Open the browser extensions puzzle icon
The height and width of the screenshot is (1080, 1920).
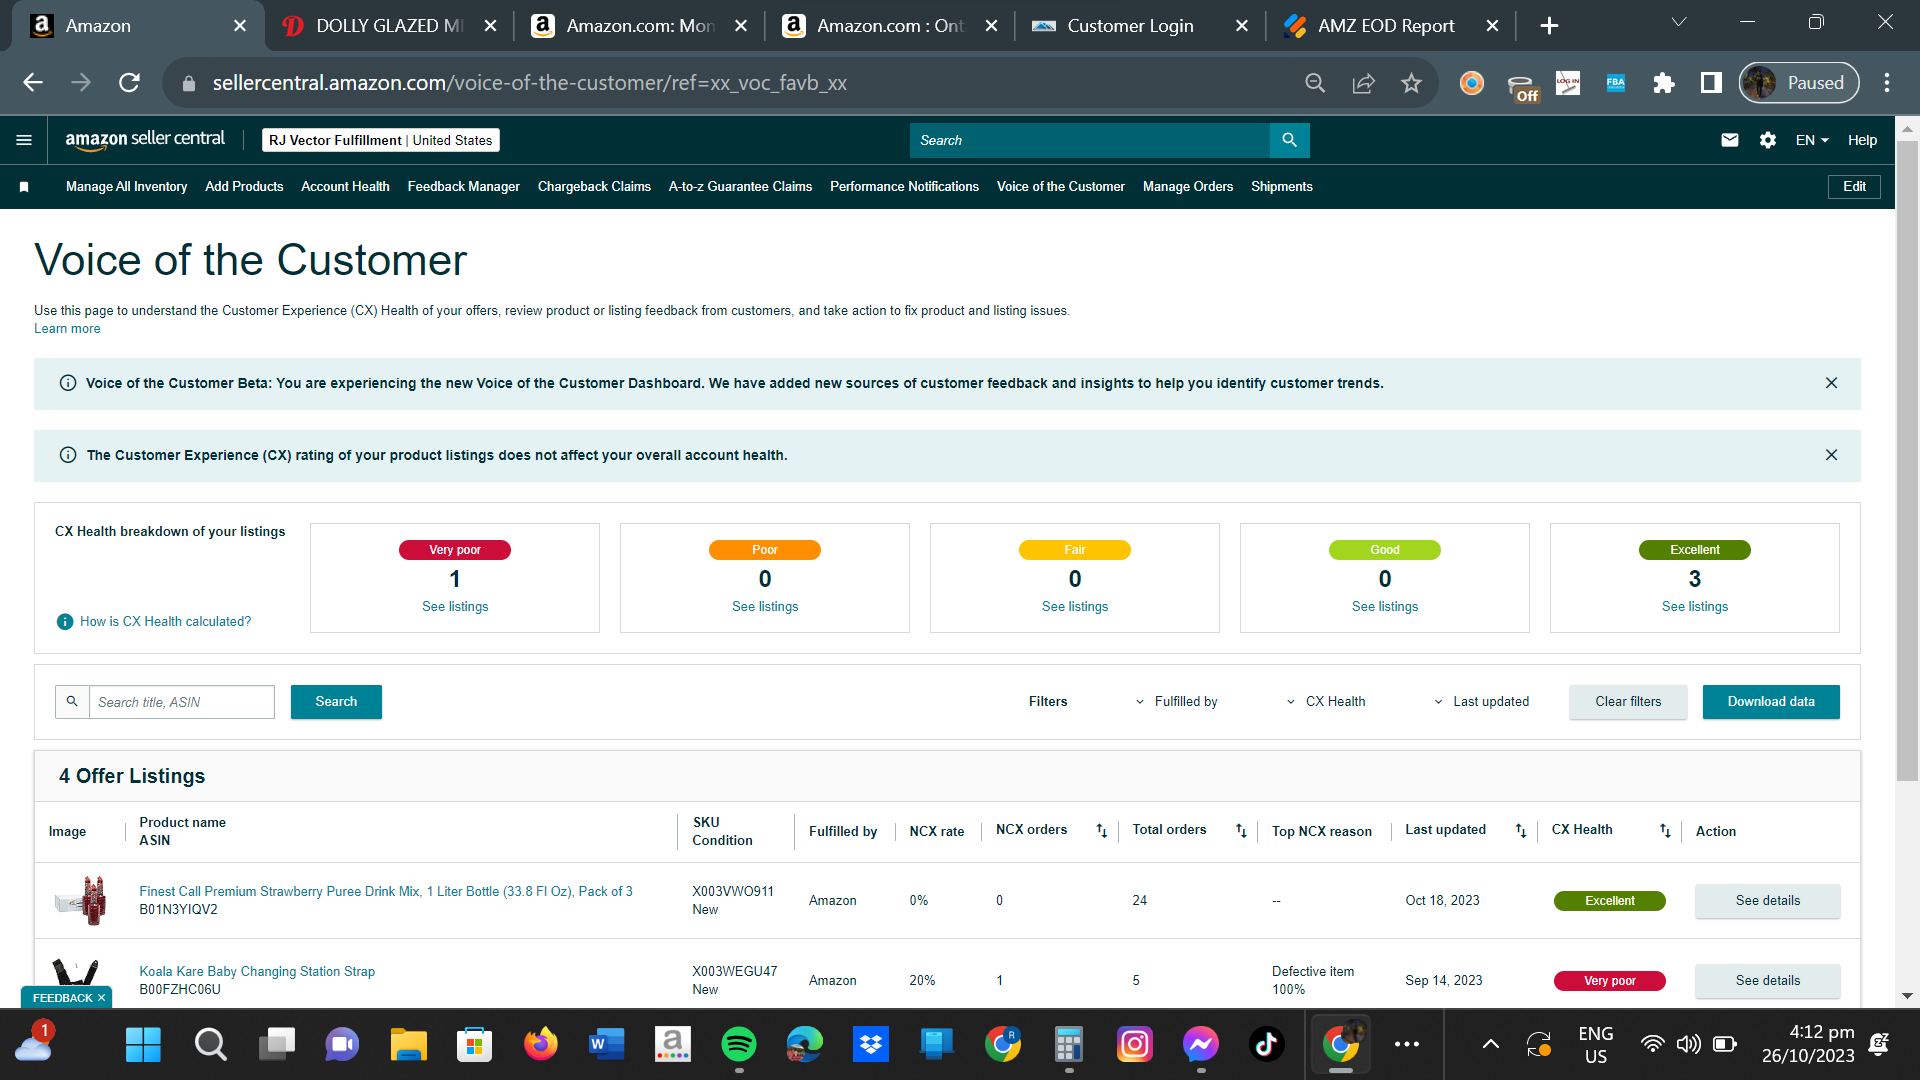pyautogui.click(x=1664, y=83)
